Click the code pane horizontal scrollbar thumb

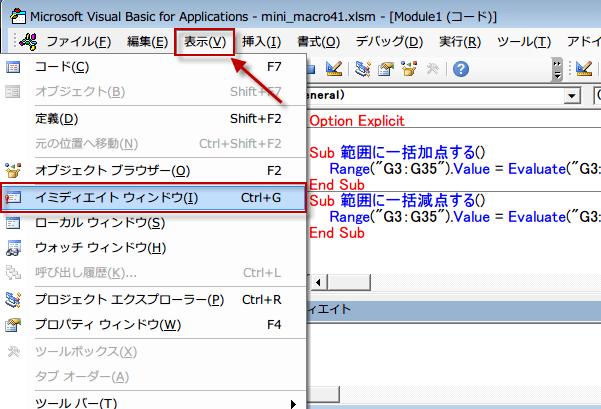349,283
